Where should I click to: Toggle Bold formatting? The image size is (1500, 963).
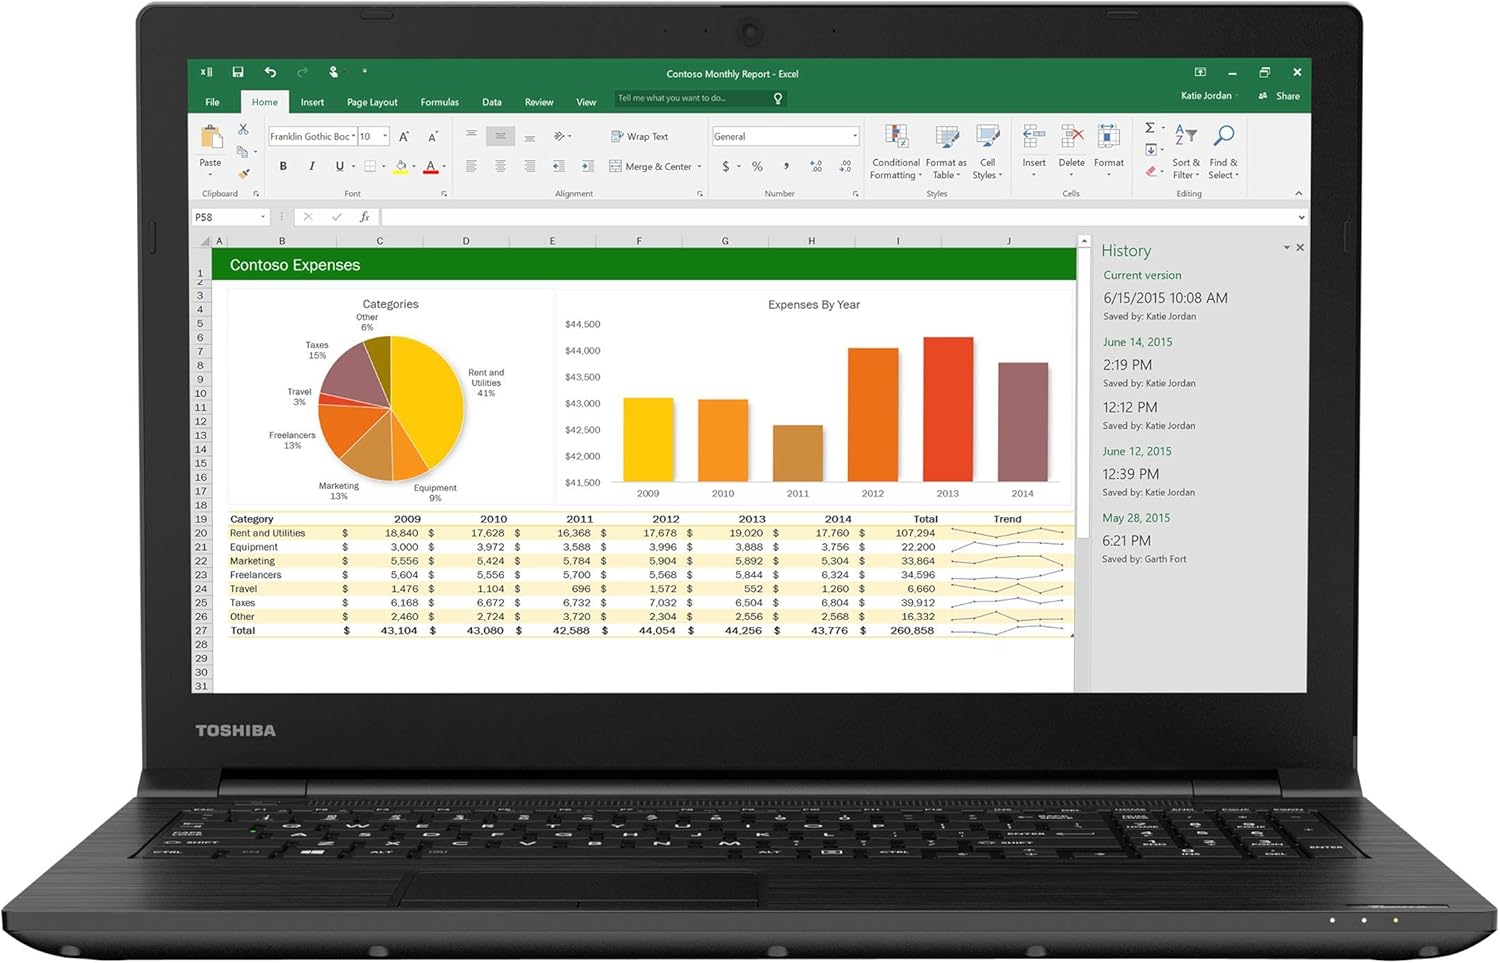point(283,166)
